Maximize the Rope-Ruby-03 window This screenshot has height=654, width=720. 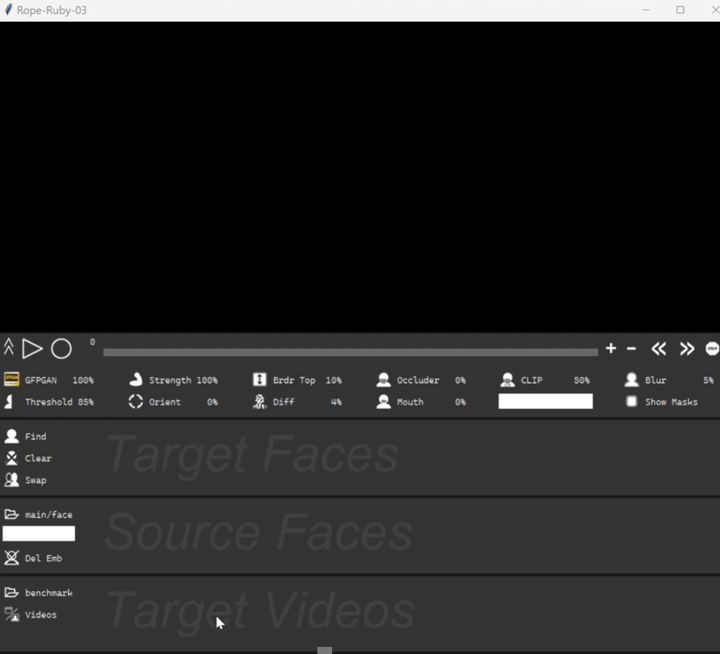tap(680, 10)
